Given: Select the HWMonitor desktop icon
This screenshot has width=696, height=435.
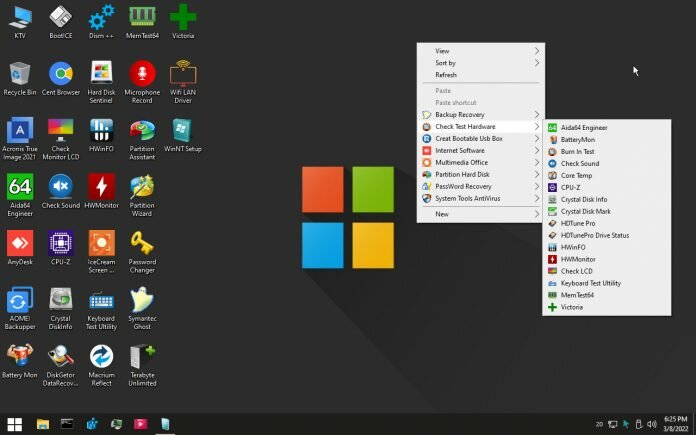Looking at the screenshot, I should pos(101,192).
